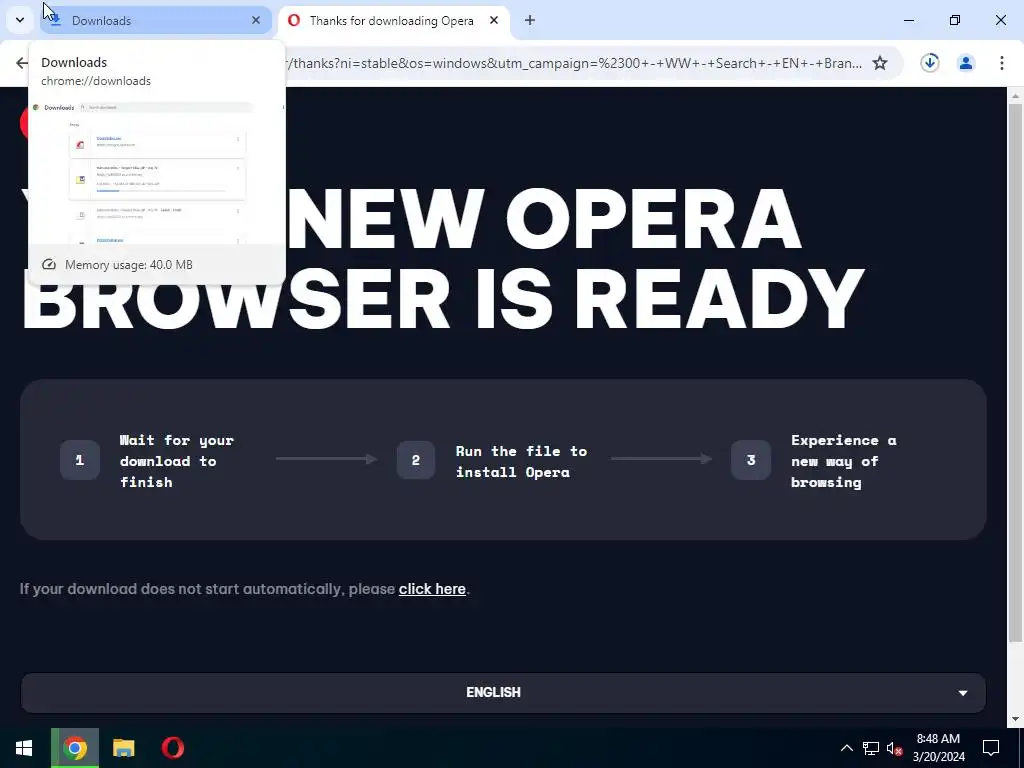The height and width of the screenshot is (768, 1024).
Task: Click 'Memory usage: 40.0 MB' text
Action: click(129, 264)
